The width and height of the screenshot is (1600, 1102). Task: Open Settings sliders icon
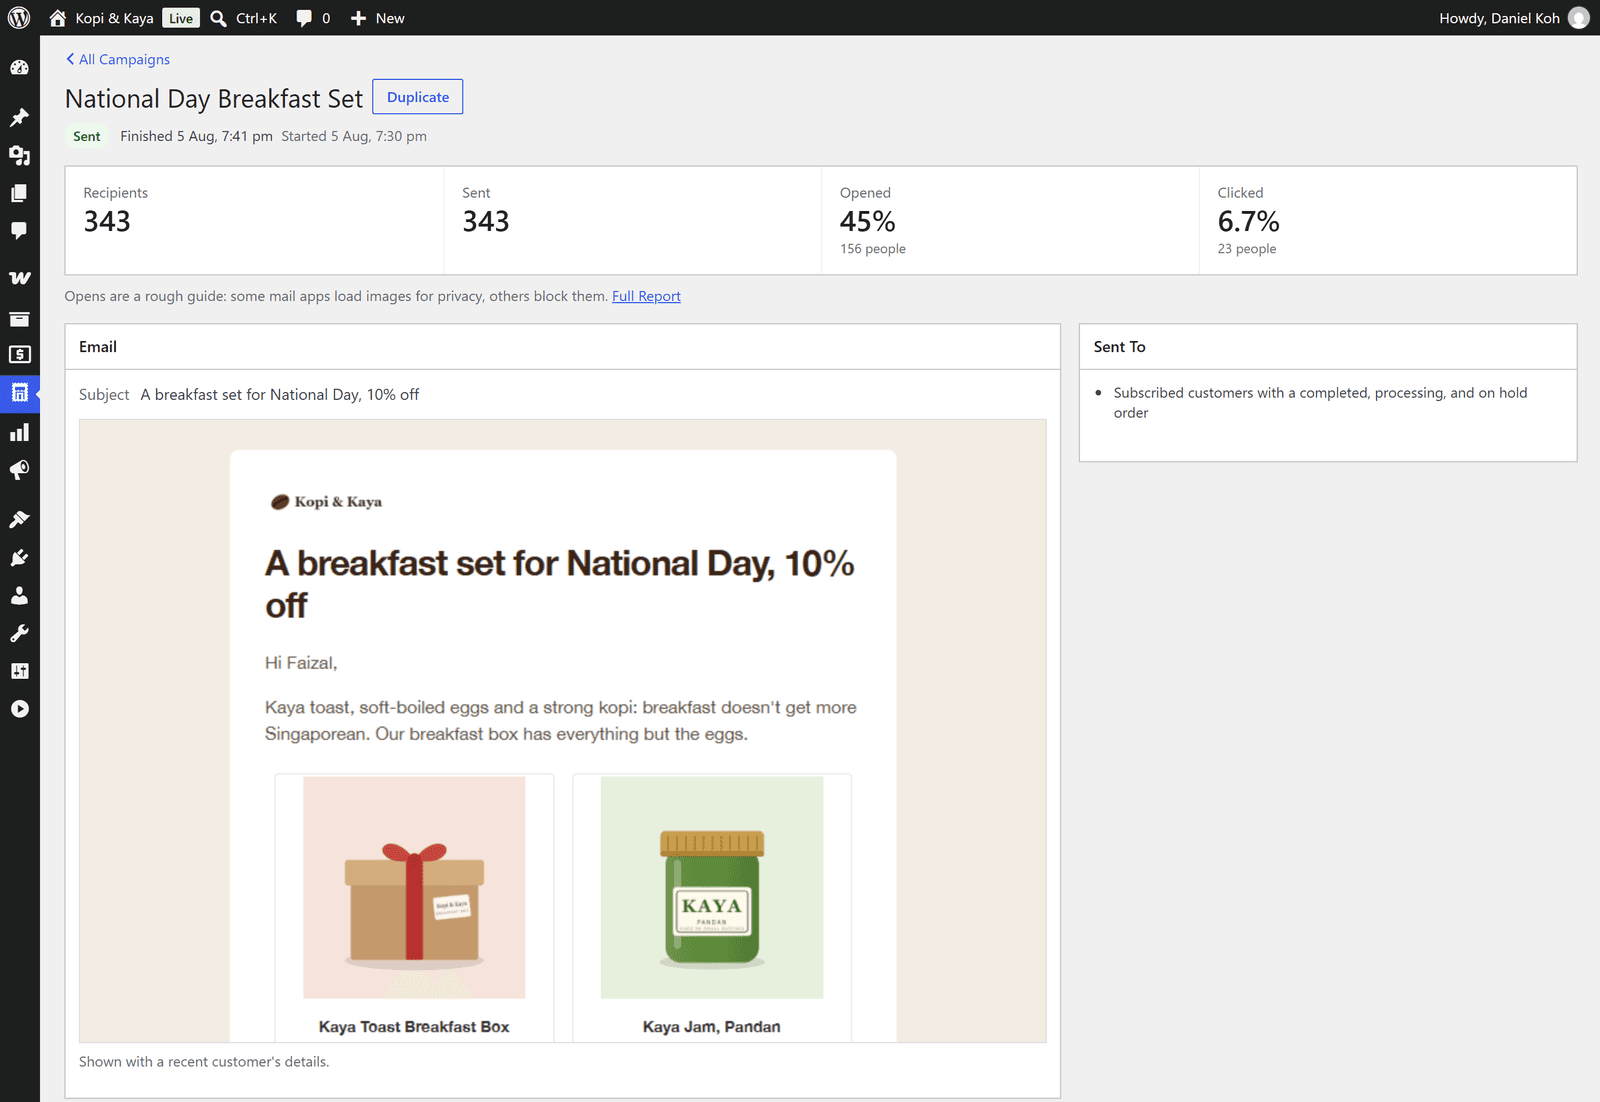click(x=19, y=671)
